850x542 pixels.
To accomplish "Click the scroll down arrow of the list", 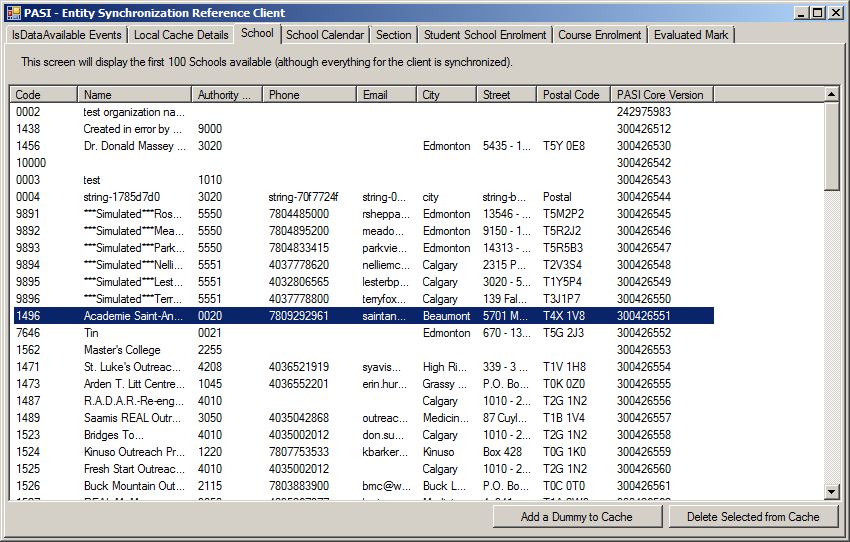I will 832,491.
